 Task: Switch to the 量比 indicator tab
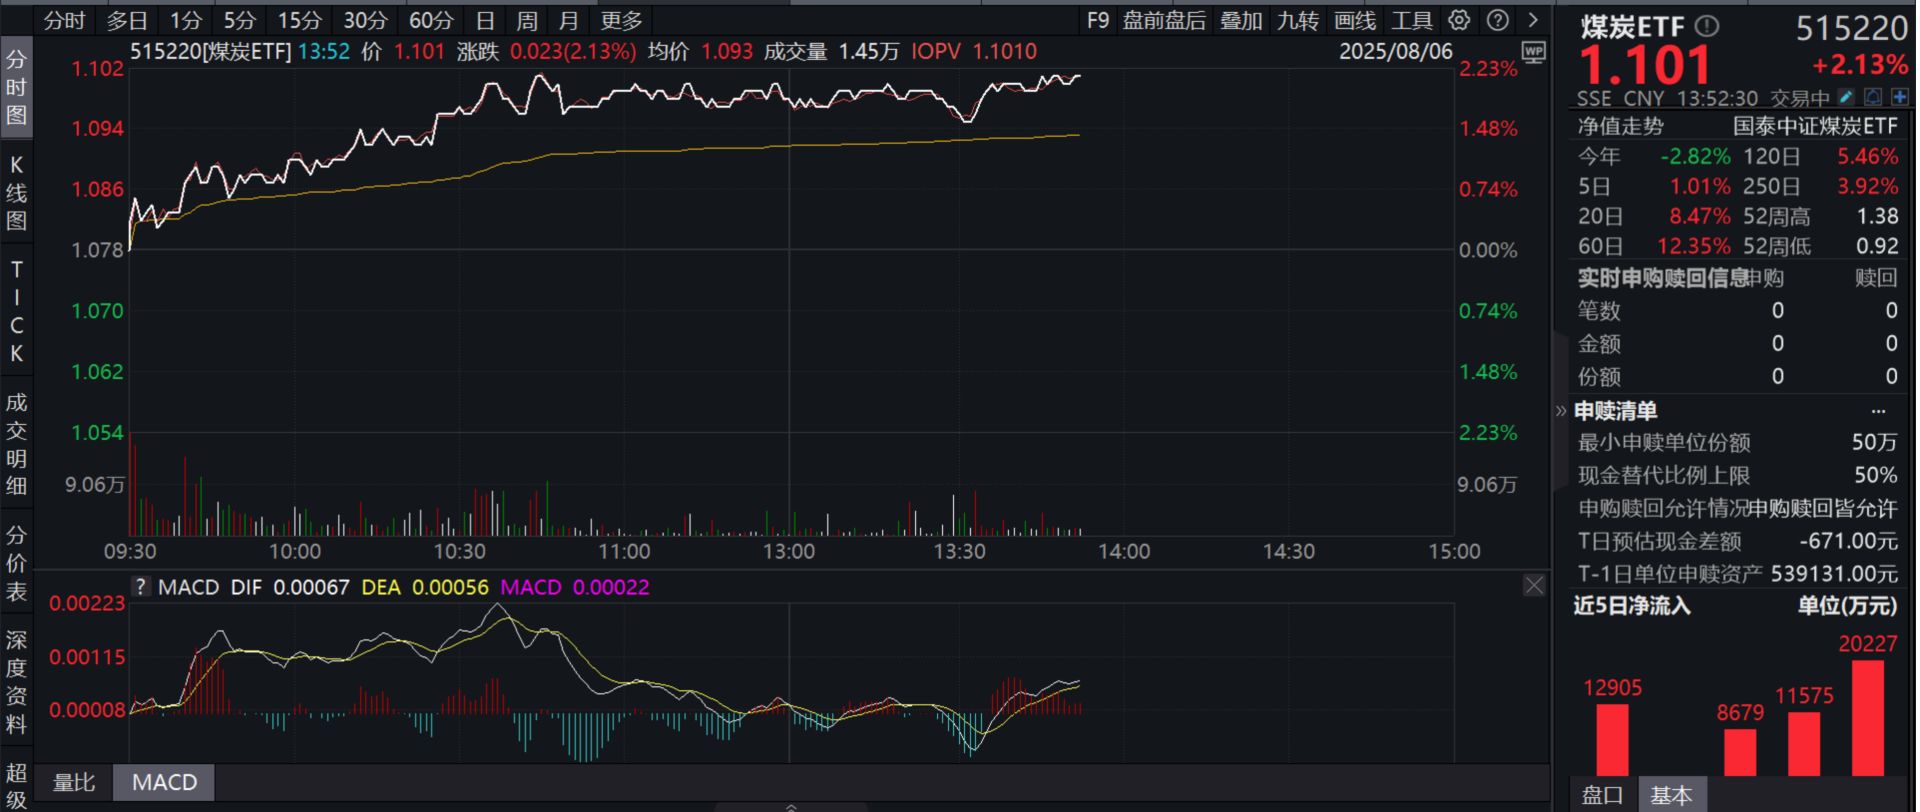tap(74, 783)
